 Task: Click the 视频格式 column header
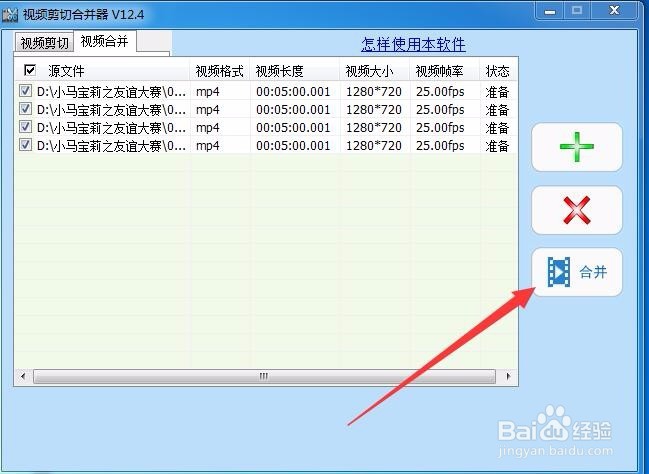[x=219, y=71]
